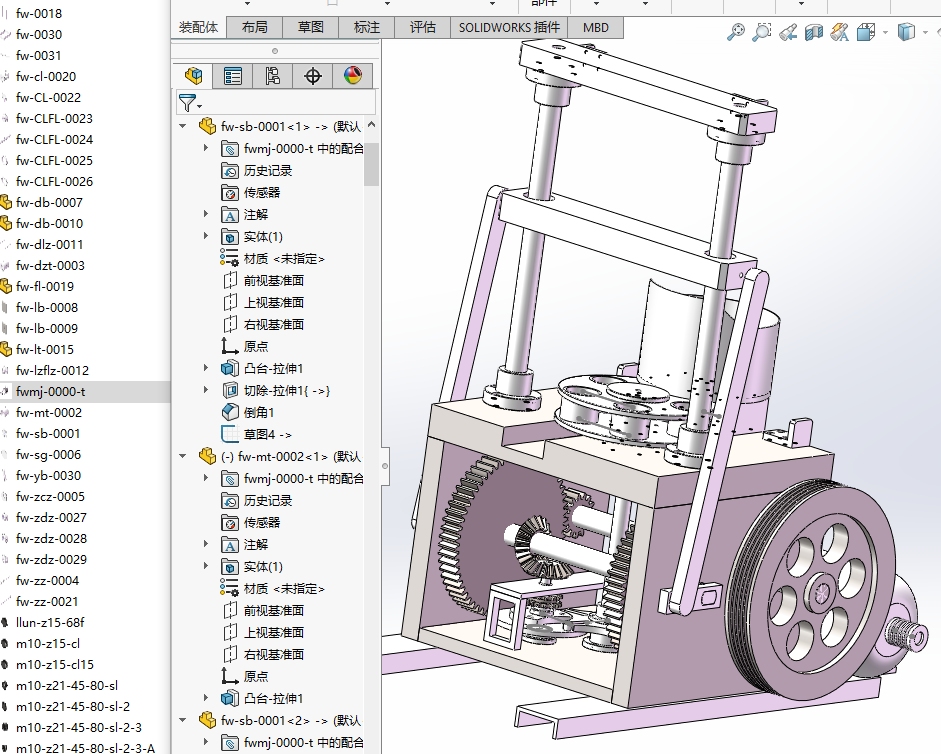Open the ConfigurationManager panel tab
Screen dimensions: 941x754
(x=273, y=76)
